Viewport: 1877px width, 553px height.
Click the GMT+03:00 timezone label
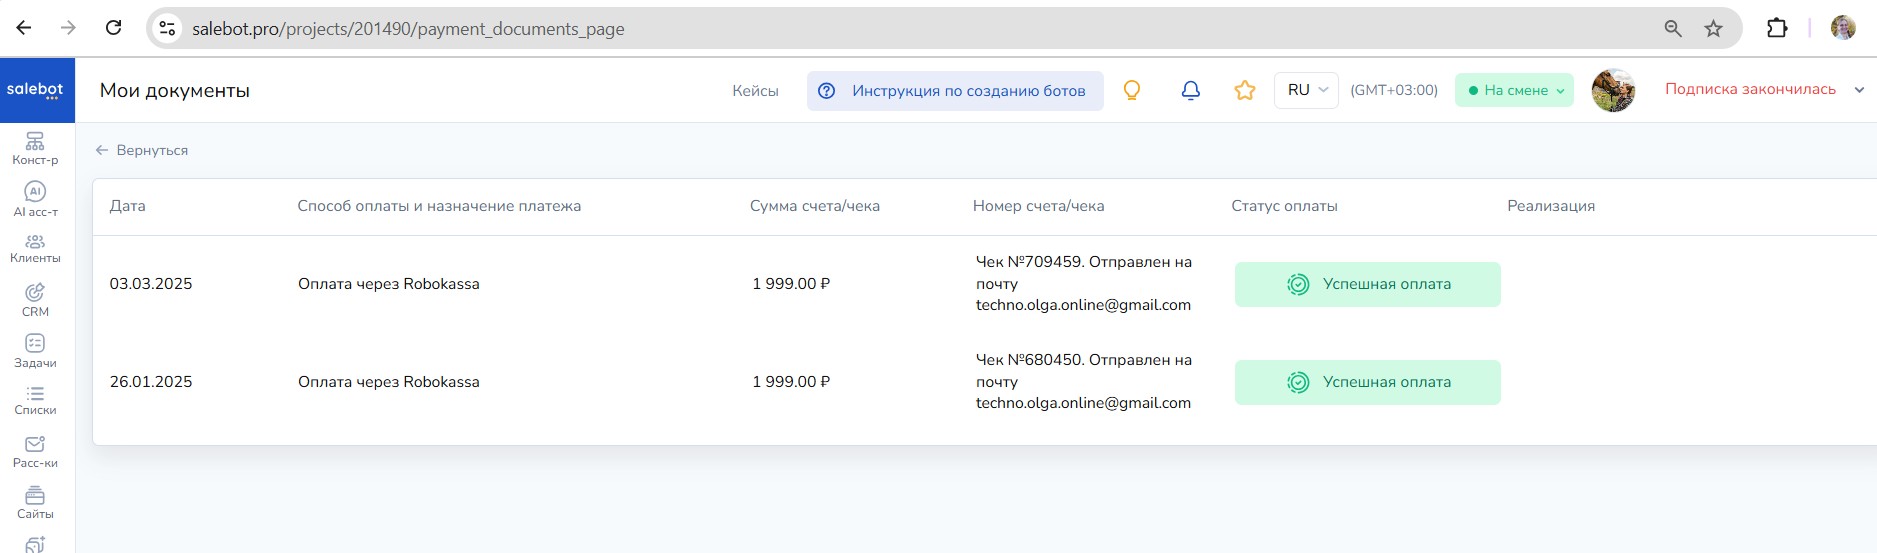(1394, 90)
